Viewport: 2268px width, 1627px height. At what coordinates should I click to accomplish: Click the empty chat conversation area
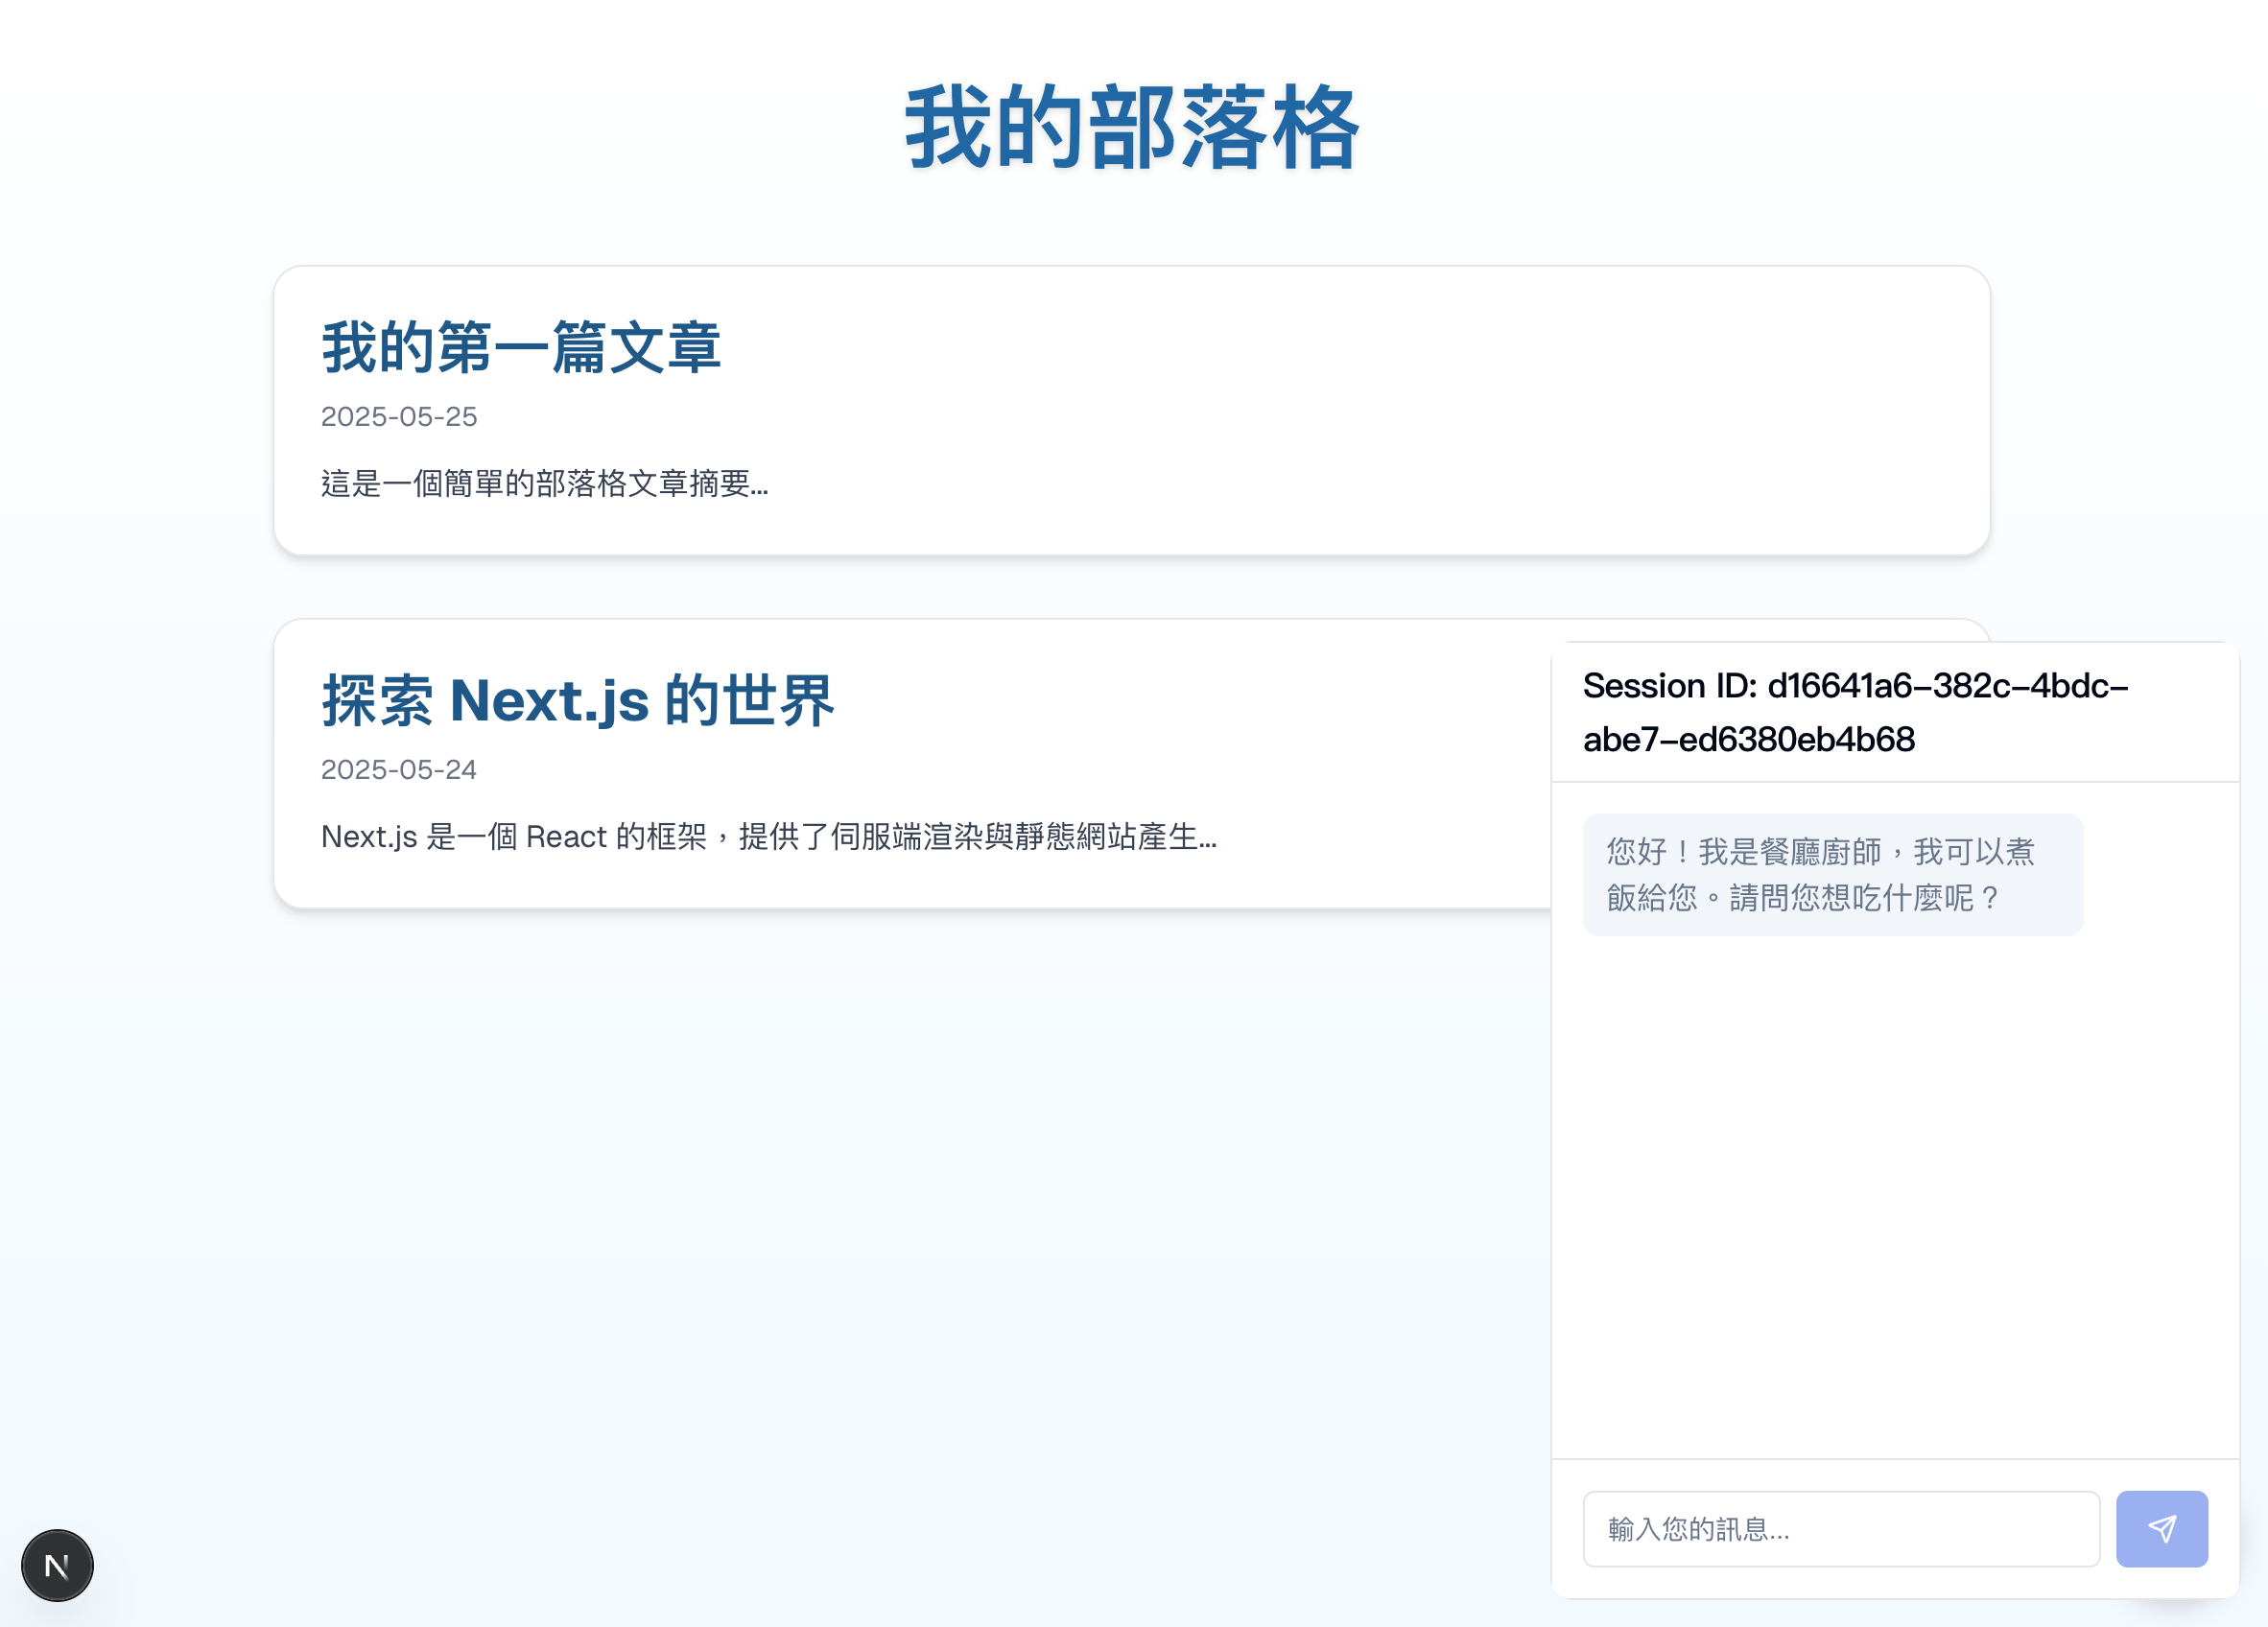tap(1894, 1200)
